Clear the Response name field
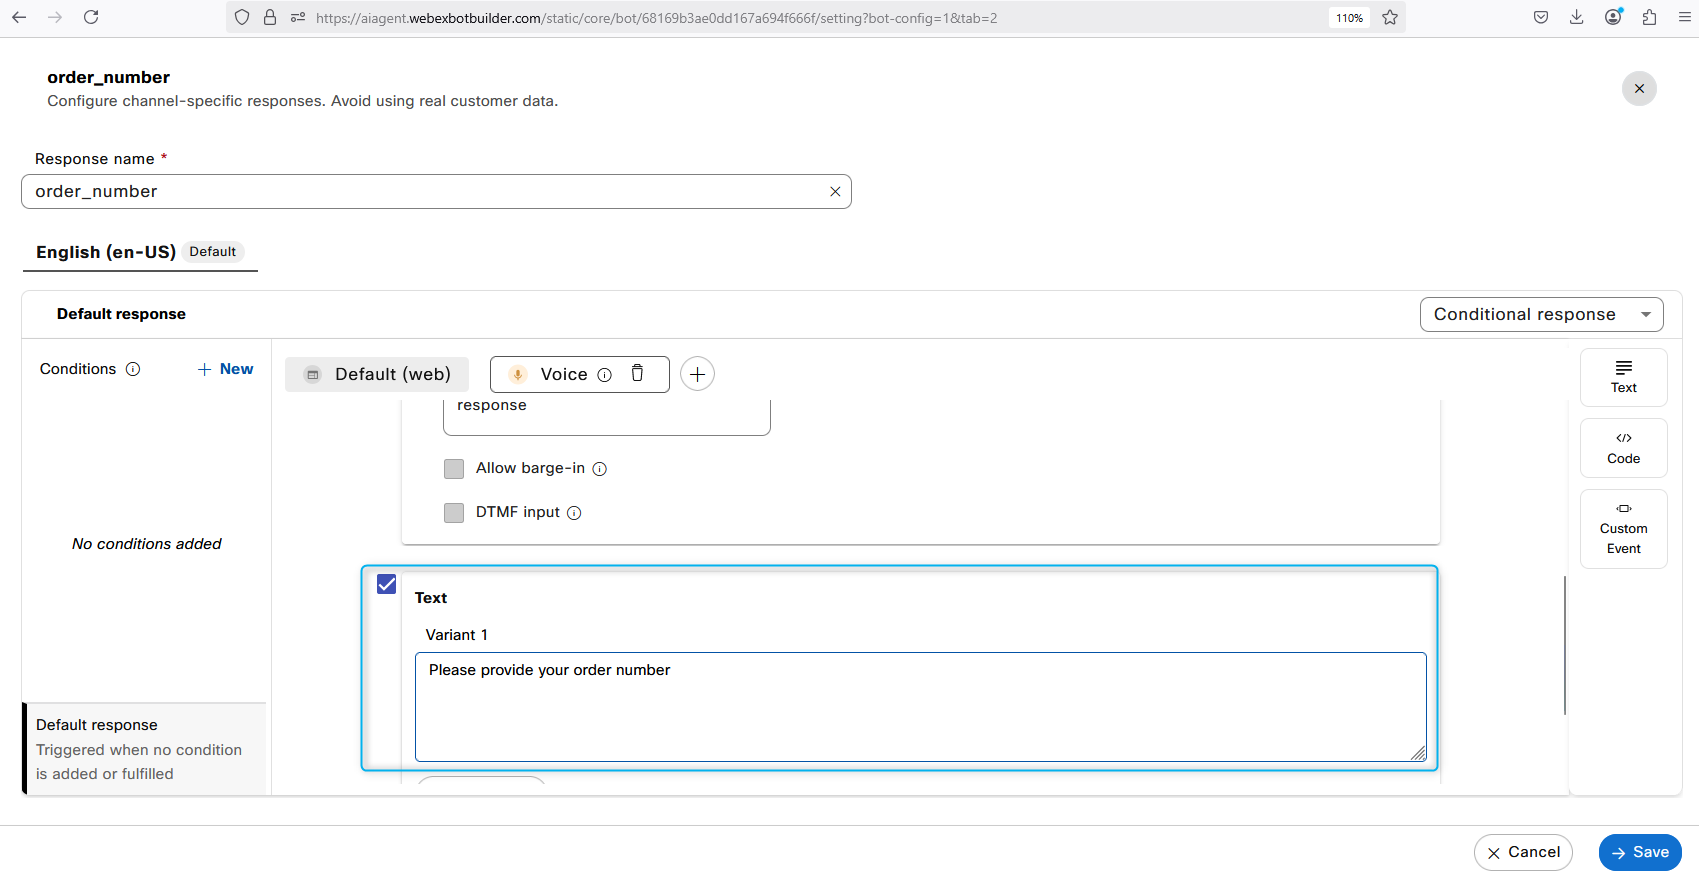This screenshot has height=878, width=1699. coord(835,192)
